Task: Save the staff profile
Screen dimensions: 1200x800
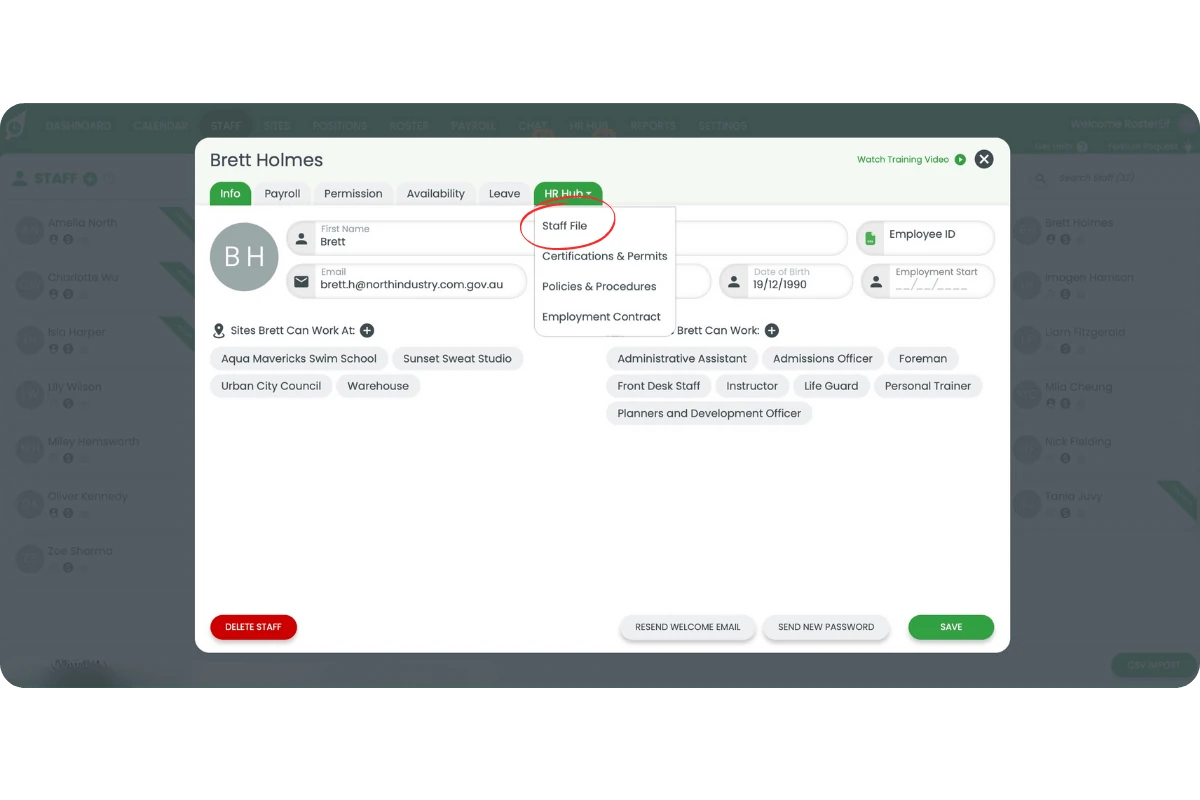Action: tap(951, 627)
